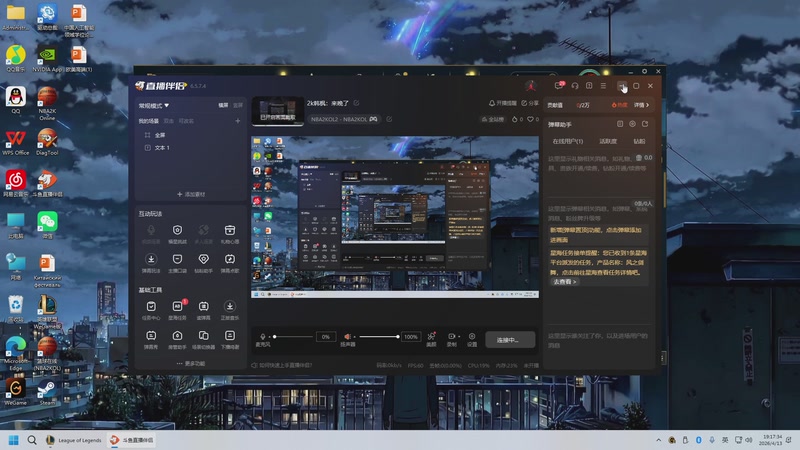This screenshot has height=450, width=800.
Task: Open the 钻粉助手 diamond fan assistant
Action: (x=204, y=263)
